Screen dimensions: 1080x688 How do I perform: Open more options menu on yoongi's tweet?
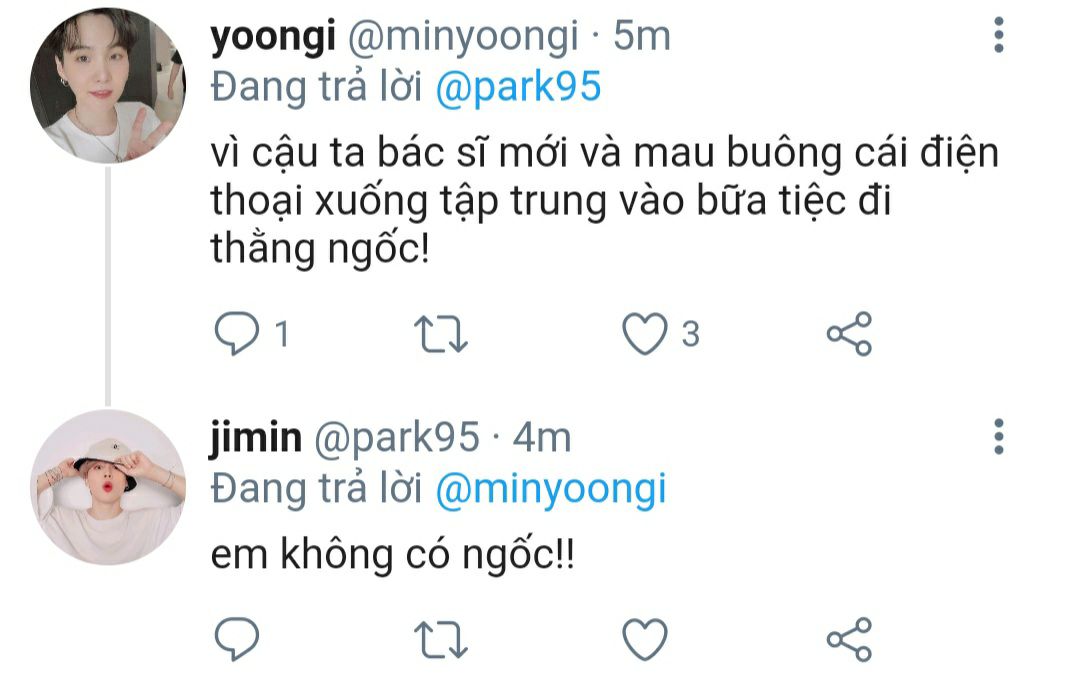[x=999, y=35]
